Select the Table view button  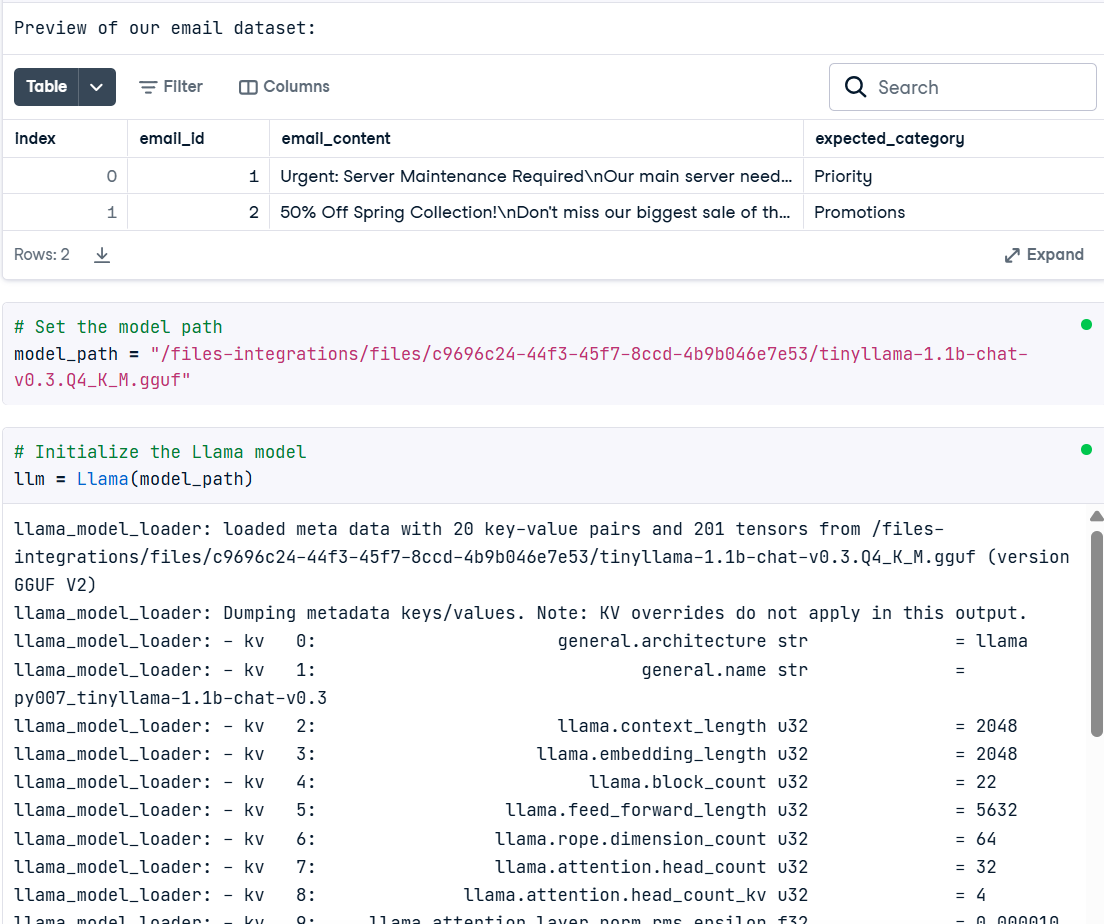(47, 87)
